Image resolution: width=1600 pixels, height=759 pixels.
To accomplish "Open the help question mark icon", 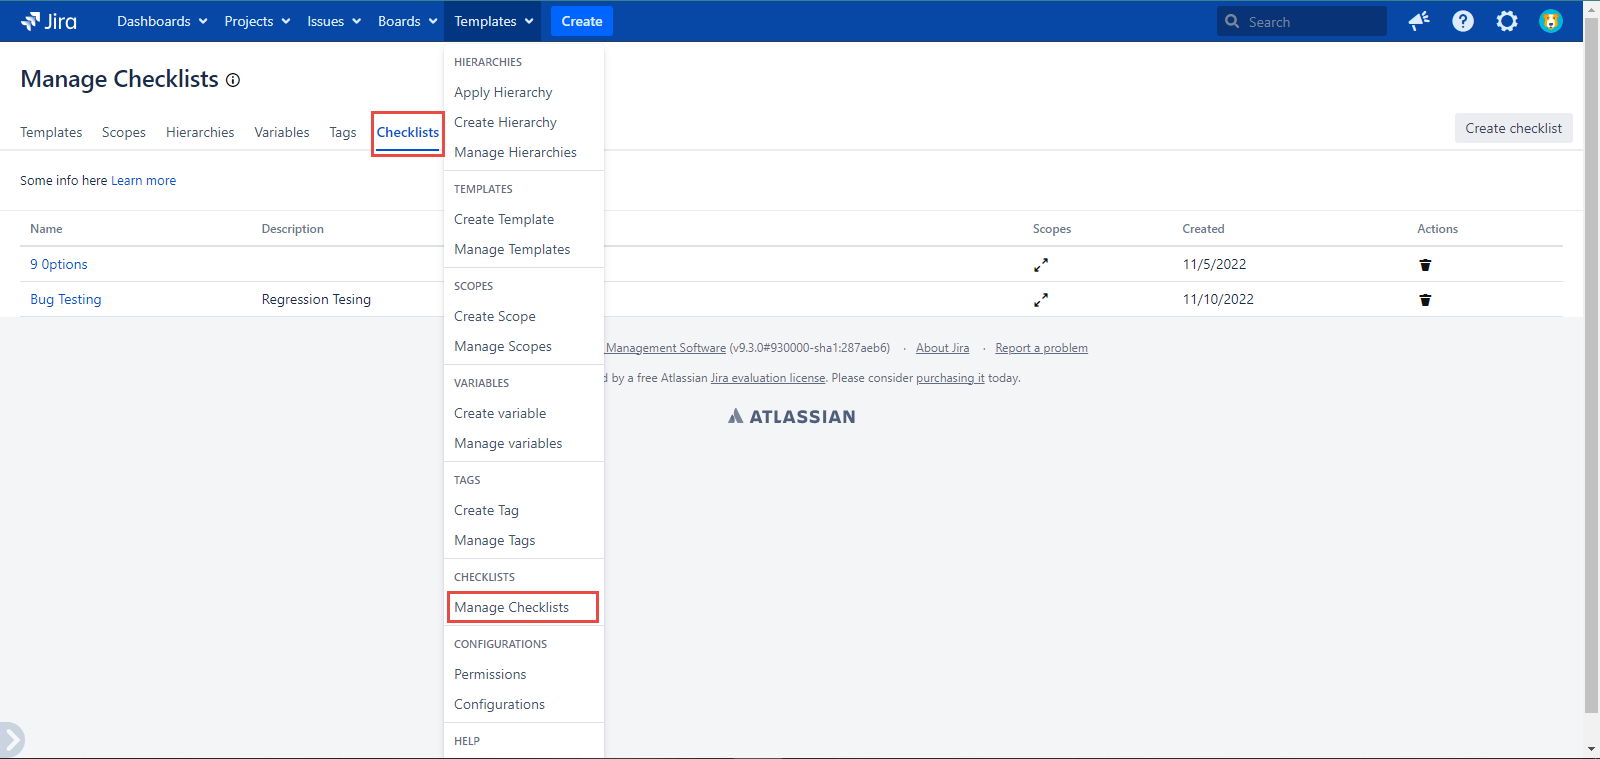I will (1462, 21).
